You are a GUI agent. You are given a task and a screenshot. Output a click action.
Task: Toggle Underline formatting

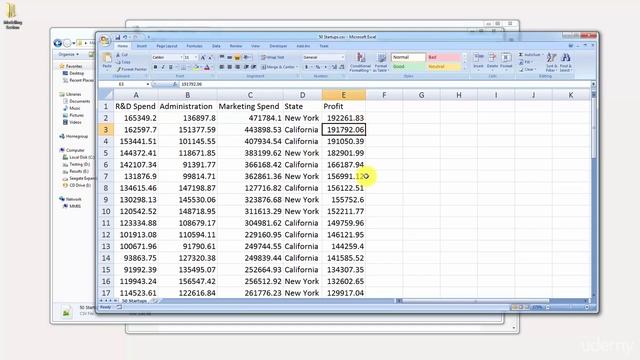coord(171,67)
